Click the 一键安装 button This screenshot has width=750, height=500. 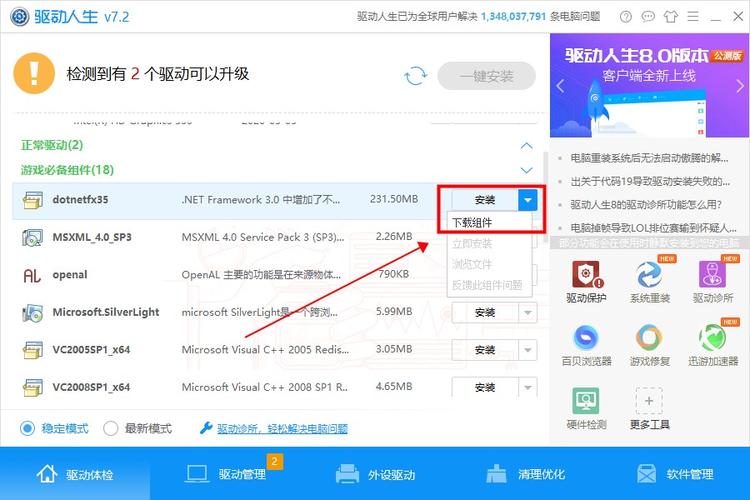[486, 76]
